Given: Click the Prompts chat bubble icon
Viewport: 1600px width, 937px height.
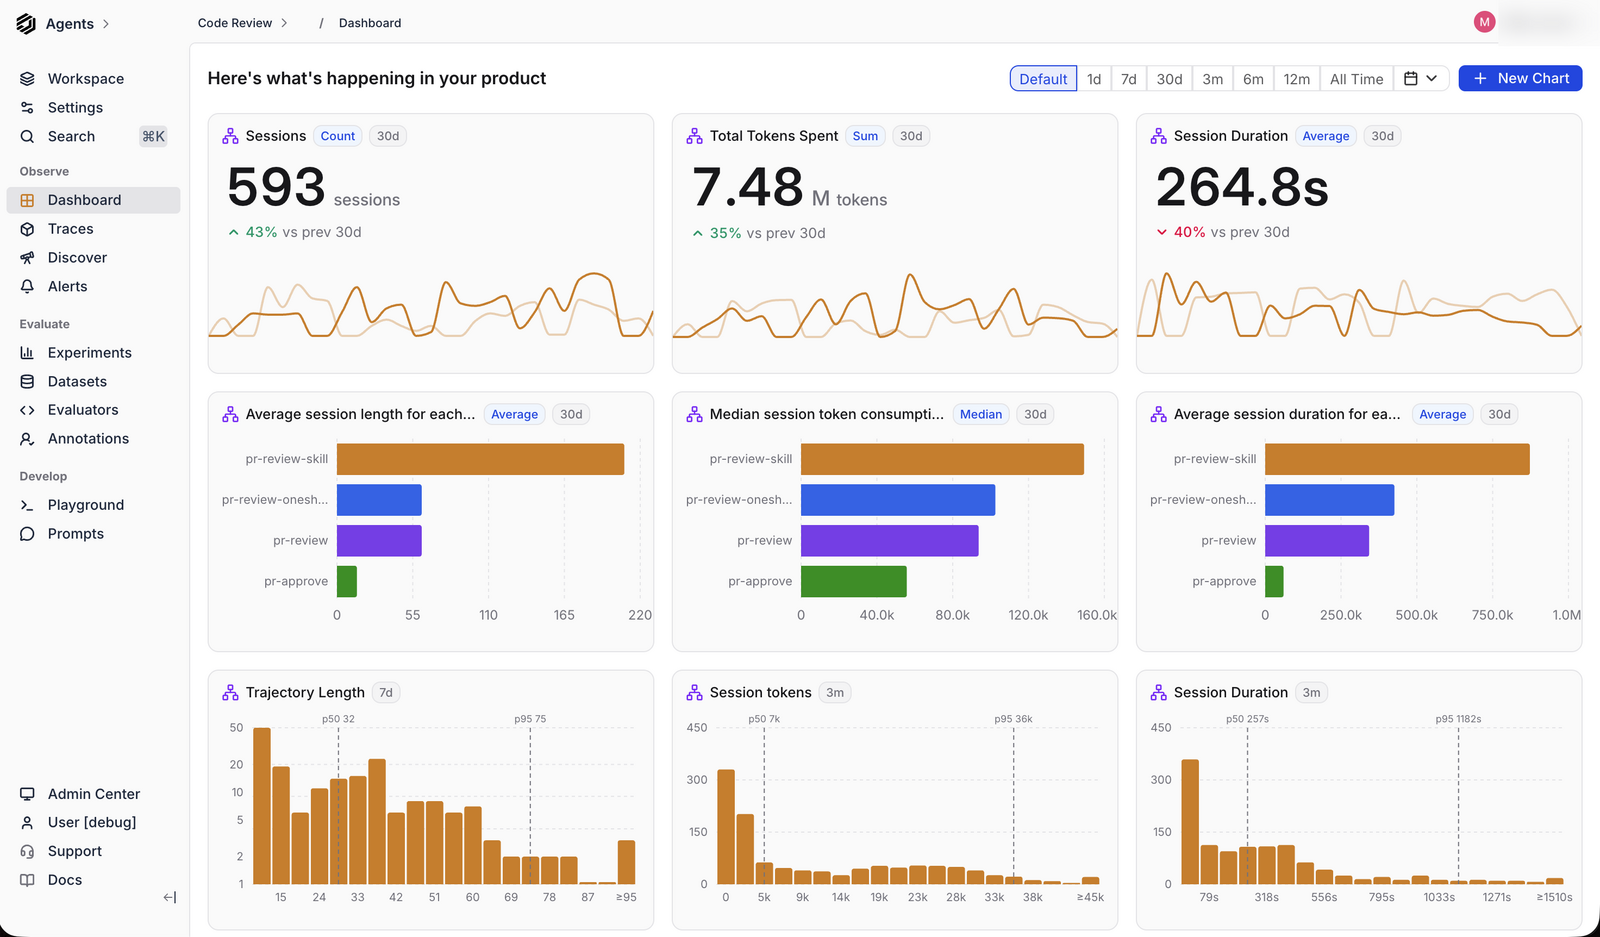Looking at the screenshot, I should pos(27,534).
